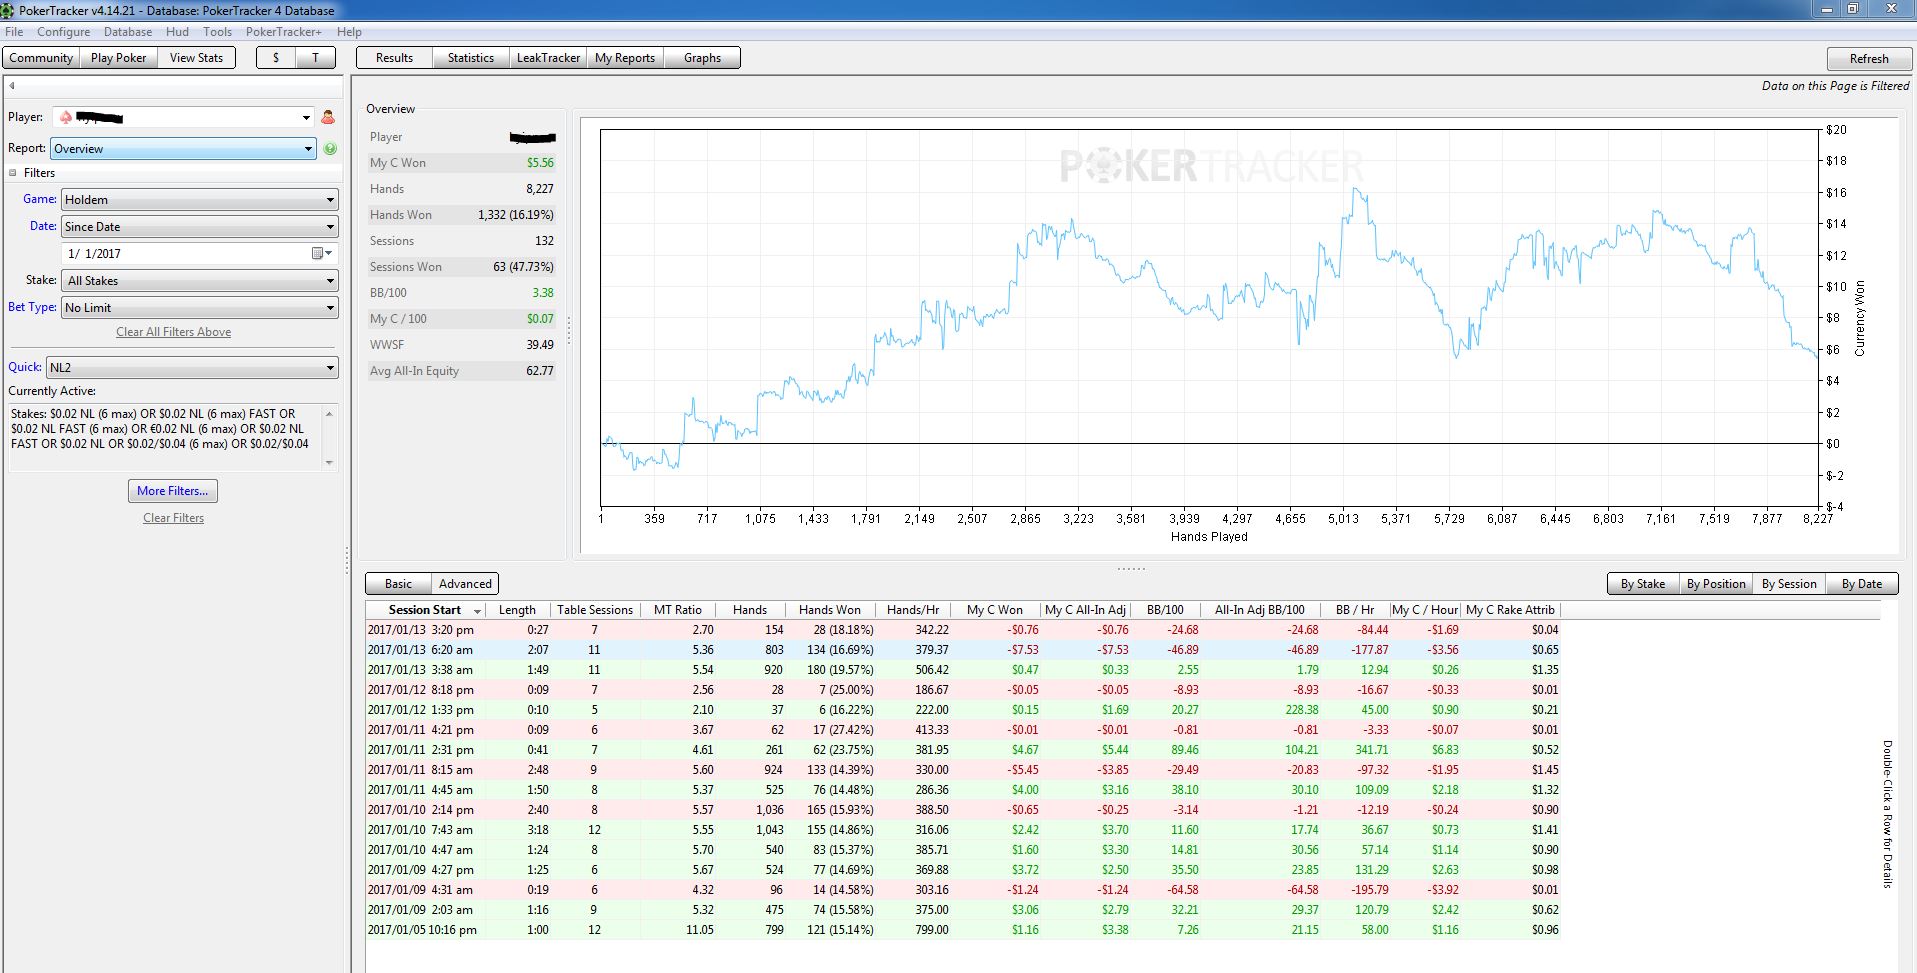The image size is (1917, 973).
Task: Group results By Date
Action: 1862,584
